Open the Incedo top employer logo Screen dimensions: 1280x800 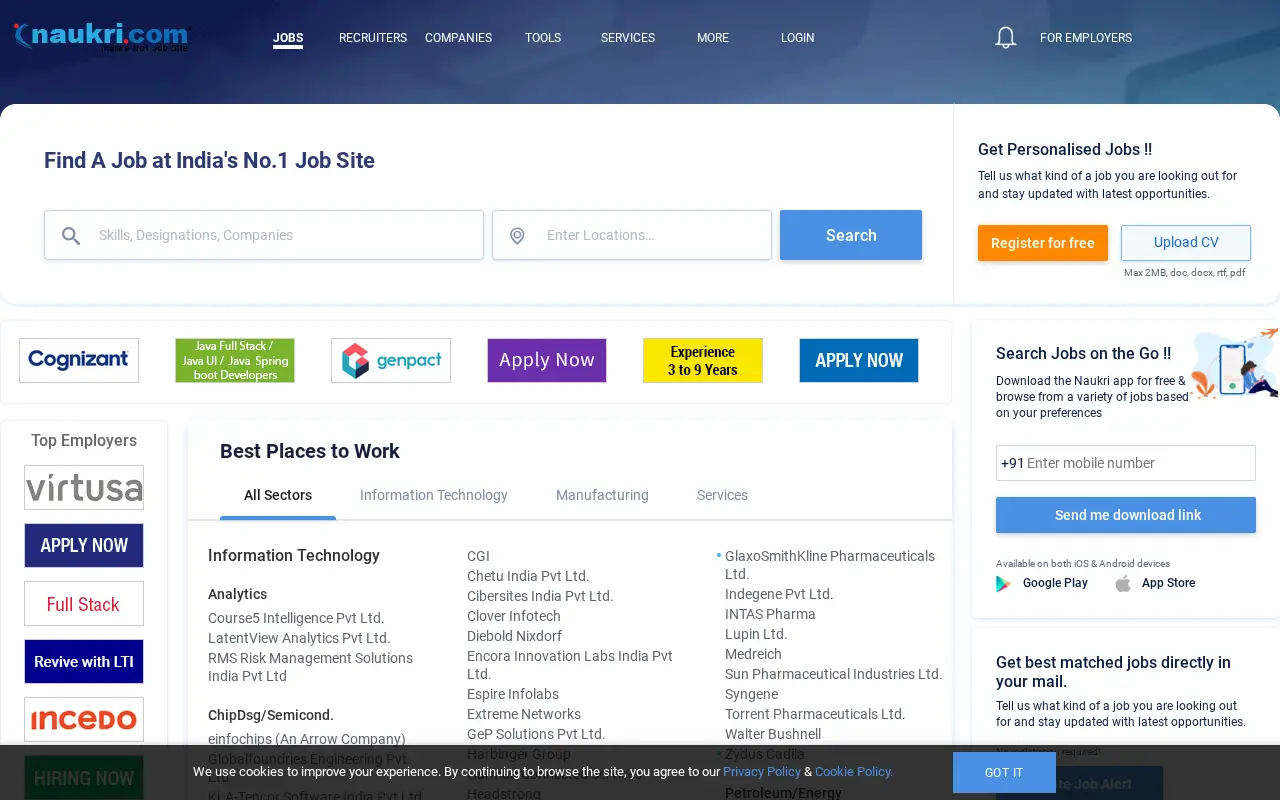point(84,719)
